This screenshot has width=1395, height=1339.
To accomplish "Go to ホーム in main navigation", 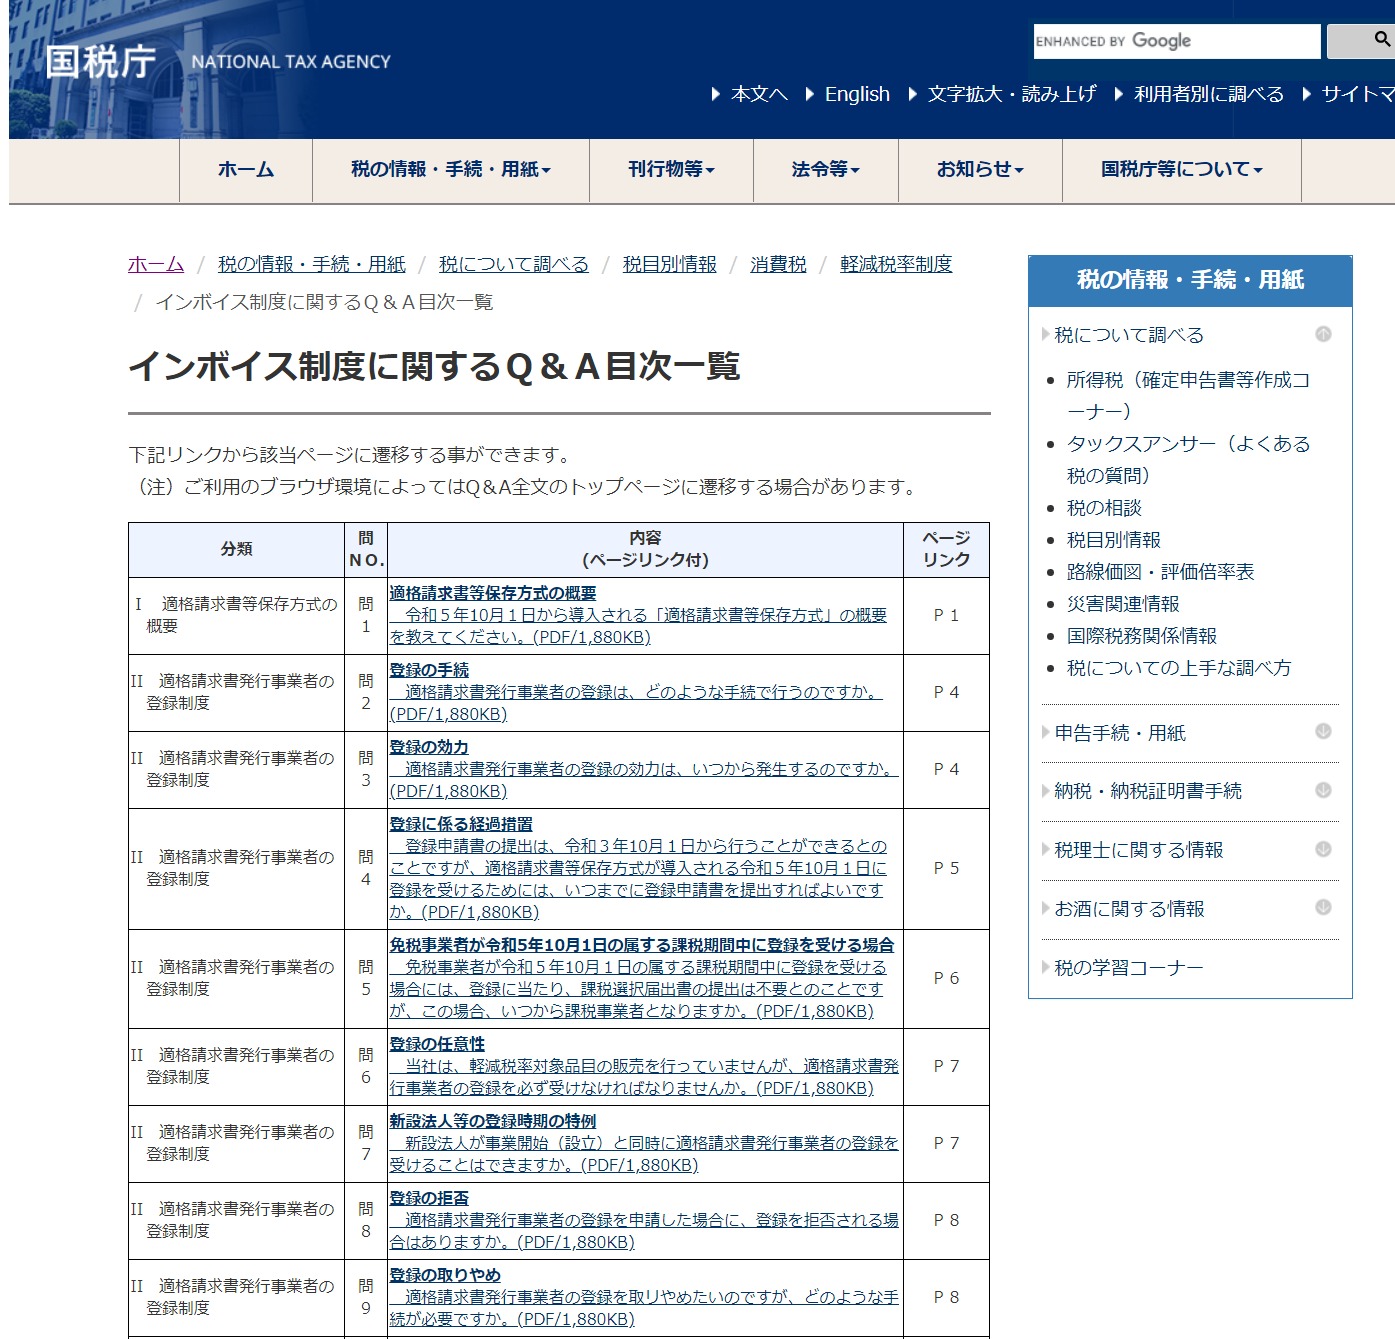I will (246, 170).
